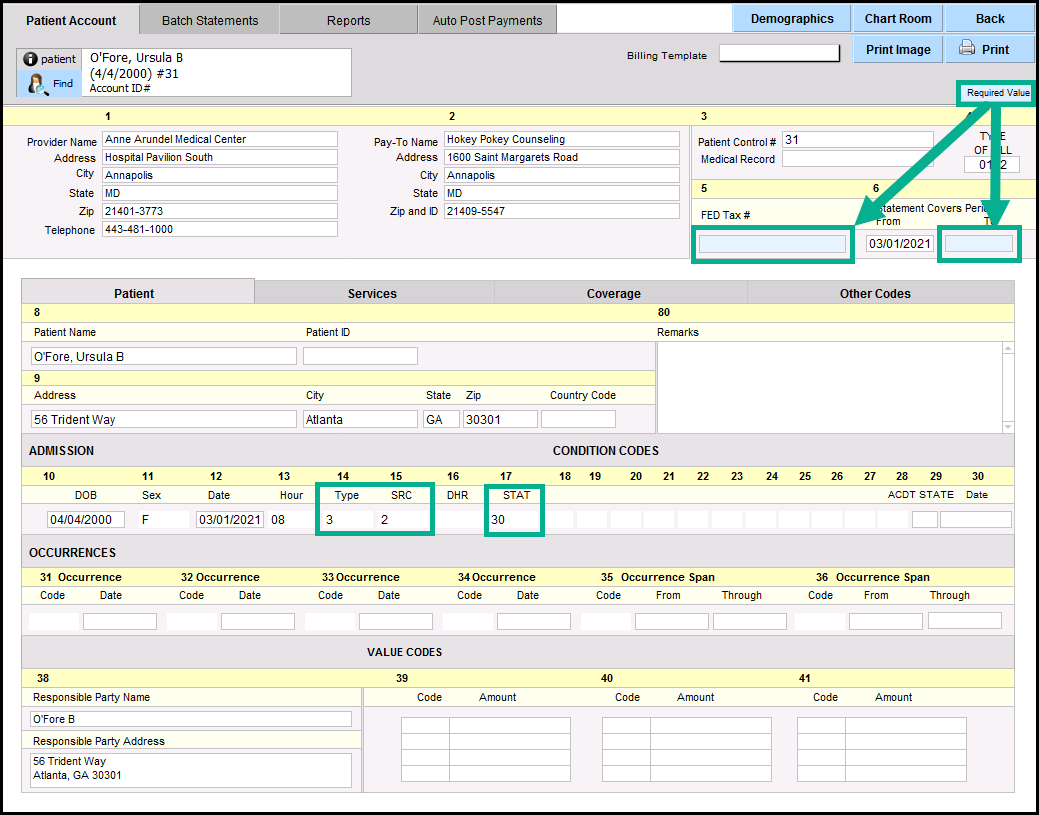
Task: Select the Services section tab
Action: coord(372,293)
